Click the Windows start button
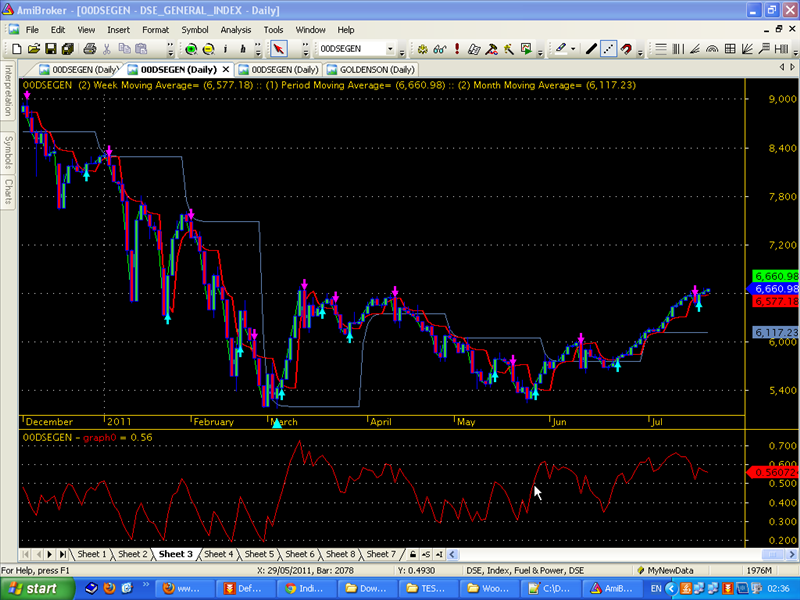 tap(36, 589)
